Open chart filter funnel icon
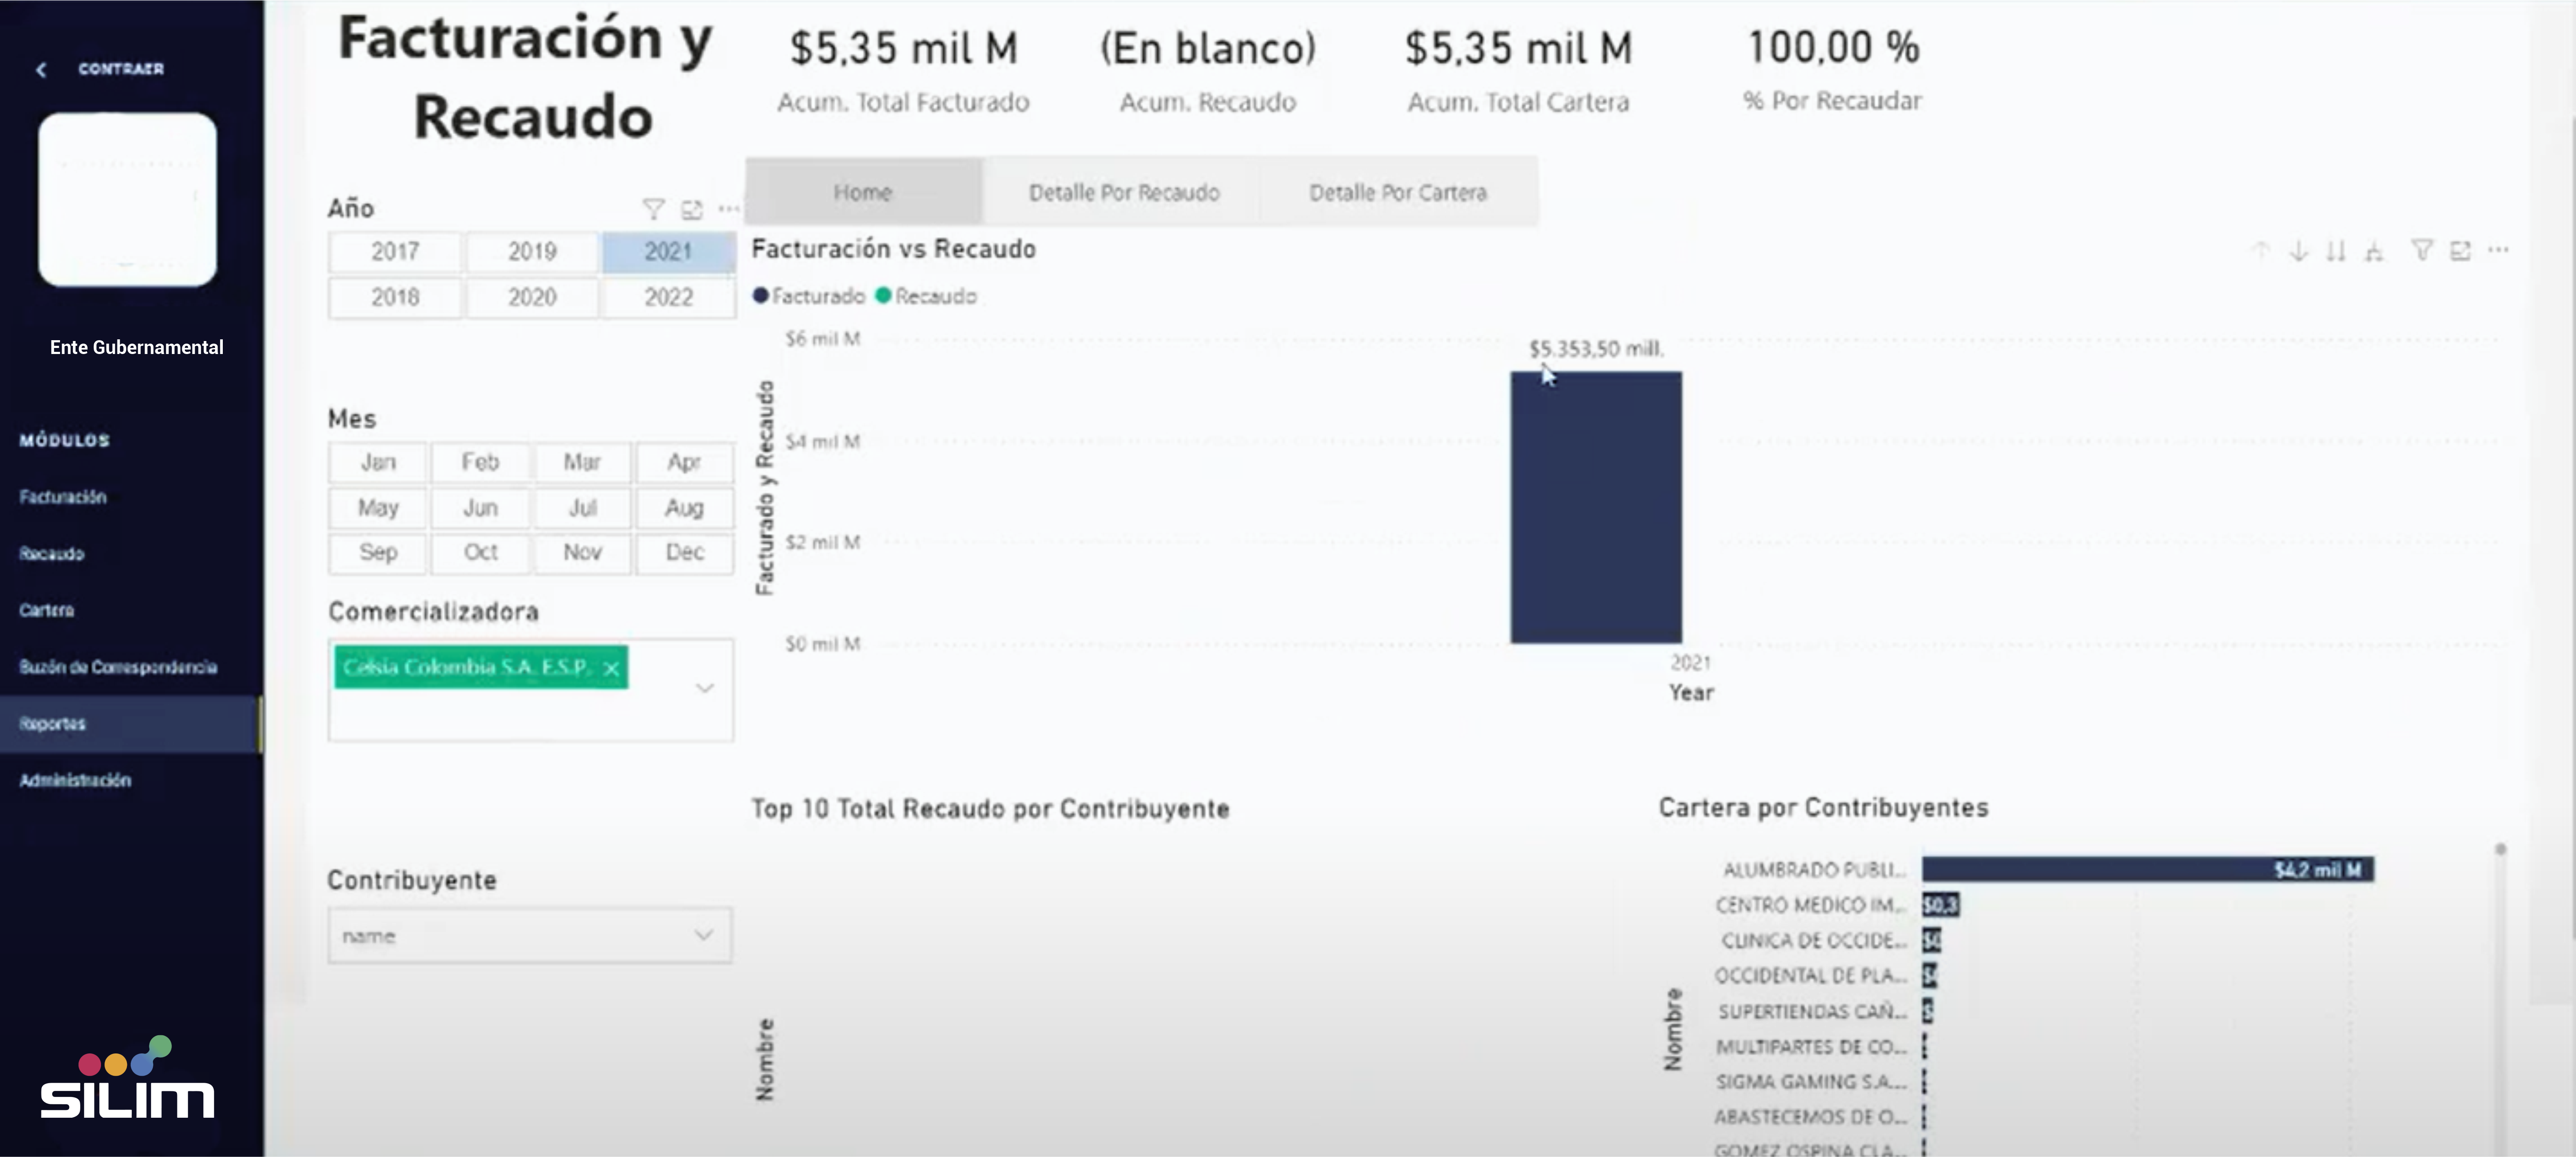Screen dimensions: 2576x1157 (x=2422, y=250)
